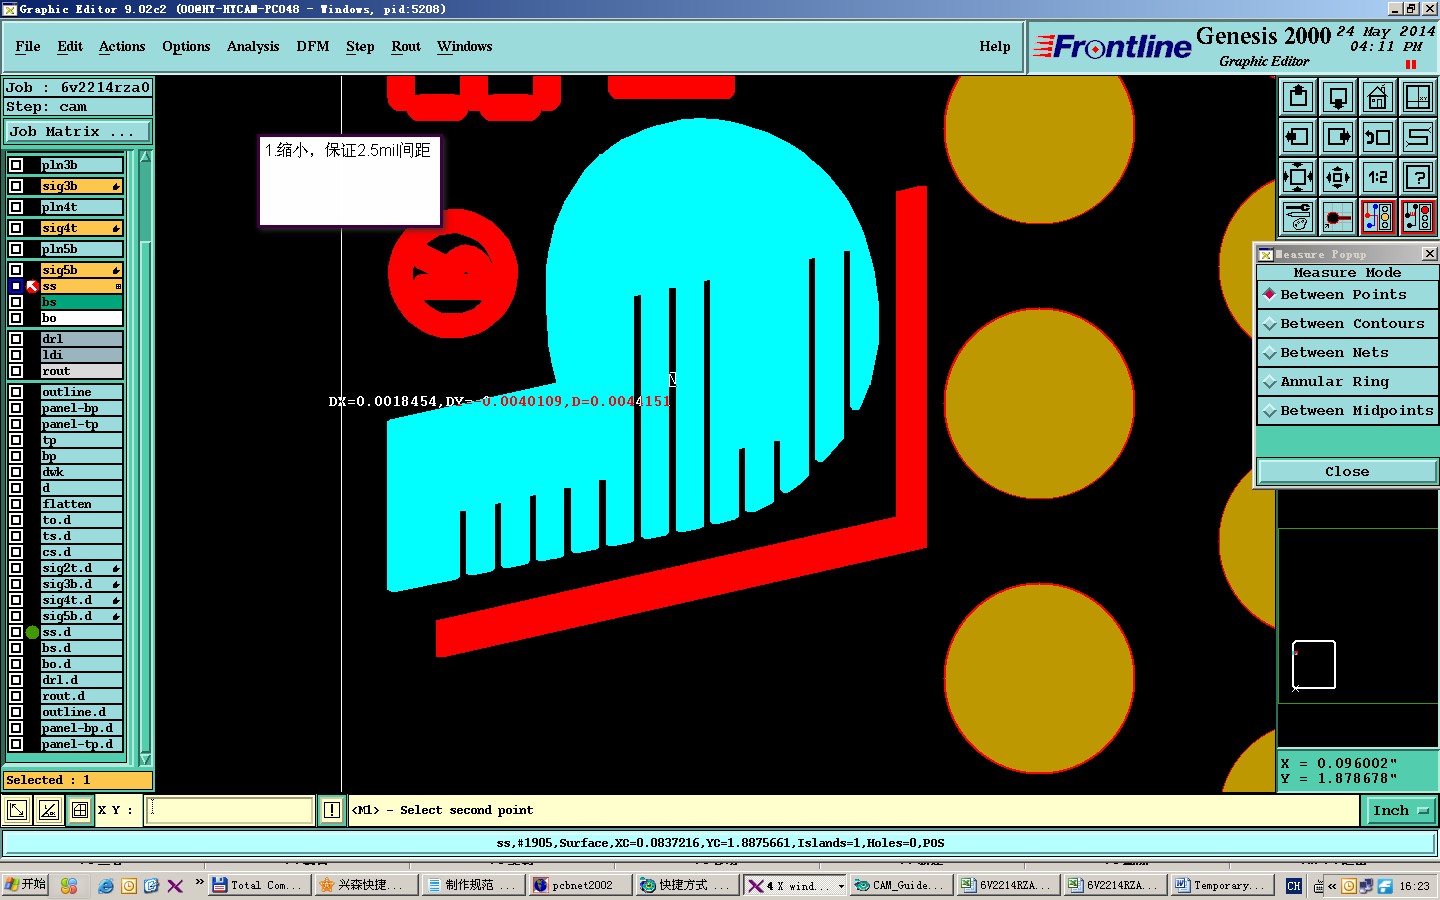The height and width of the screenshot is (900, 1440).
Task: Click the XY split window icon
Action: pyautogui.click(x=1418, y=97)
